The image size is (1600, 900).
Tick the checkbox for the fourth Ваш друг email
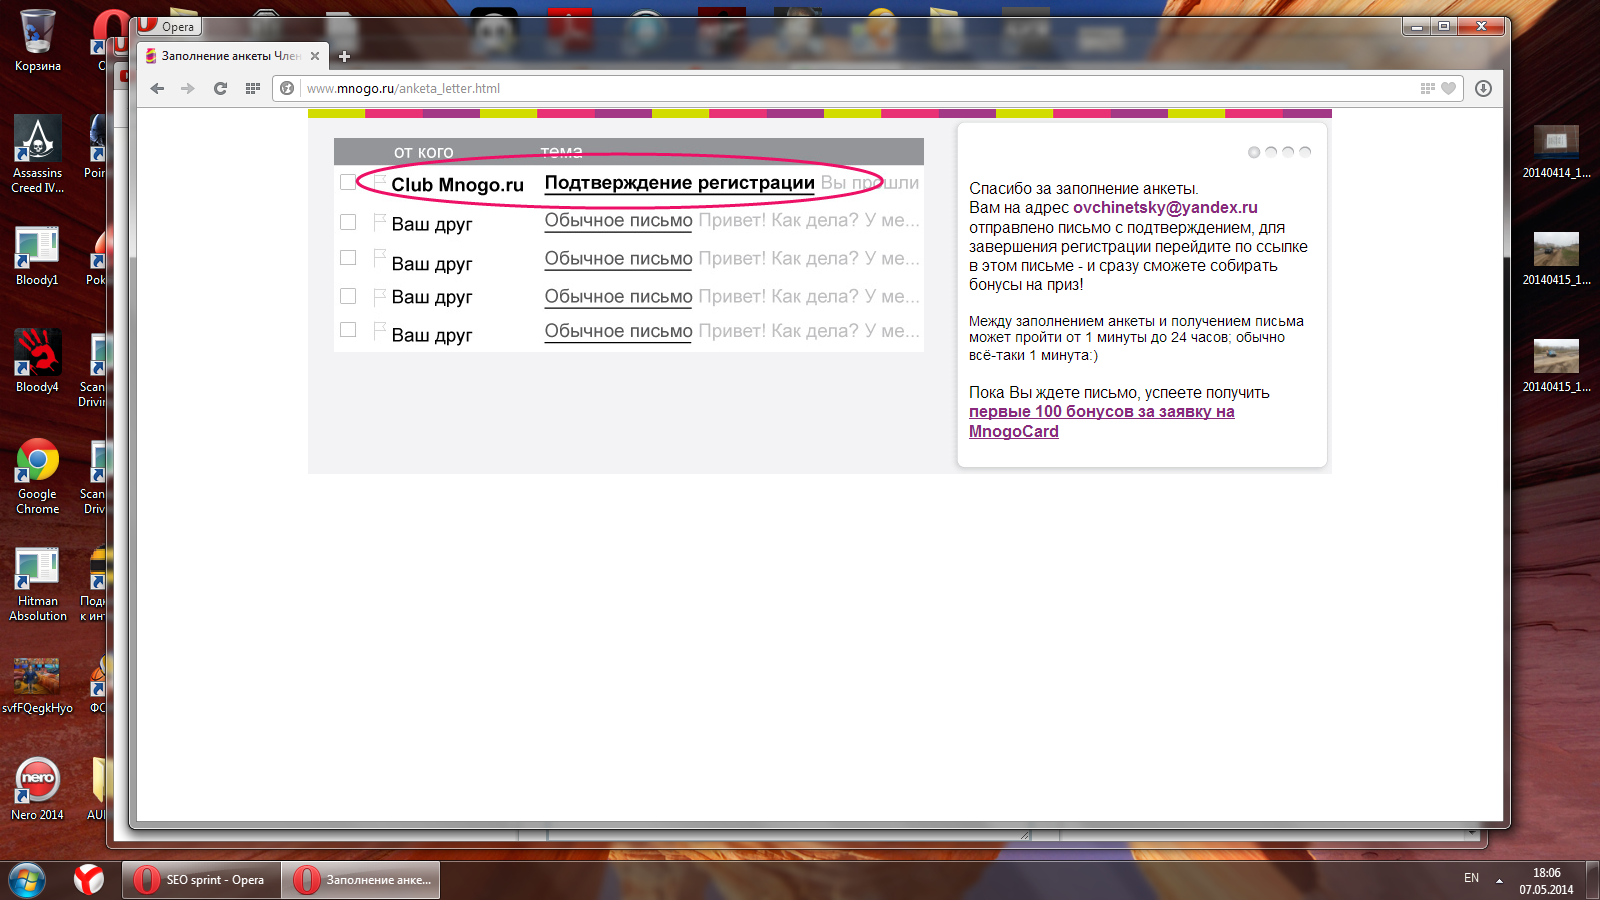tap(348, 330)
